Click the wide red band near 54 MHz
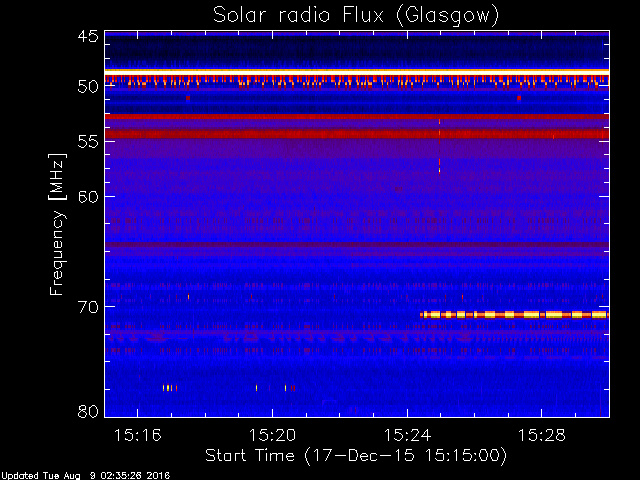The image size is (640, 480). point(357,134)
